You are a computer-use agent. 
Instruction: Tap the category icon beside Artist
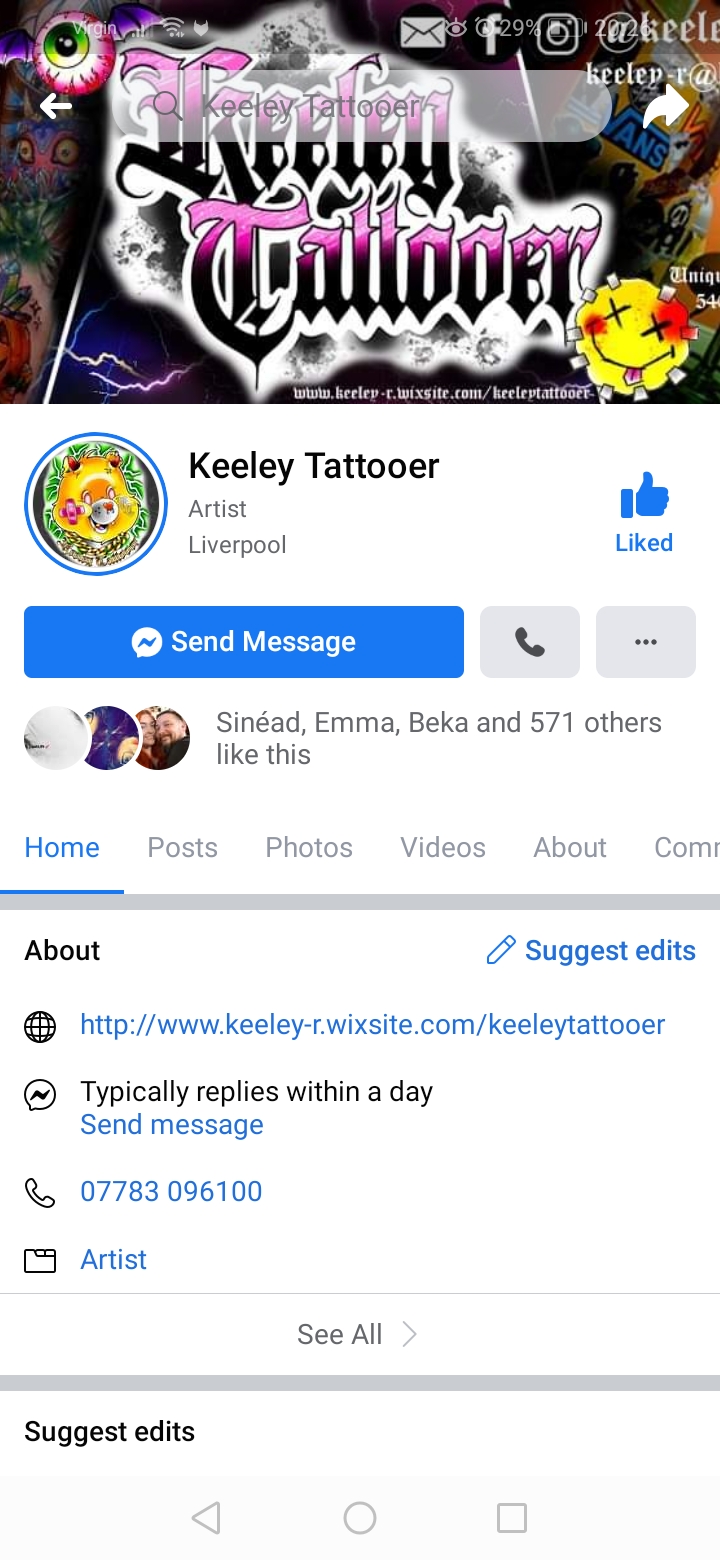coord(40,1260)
